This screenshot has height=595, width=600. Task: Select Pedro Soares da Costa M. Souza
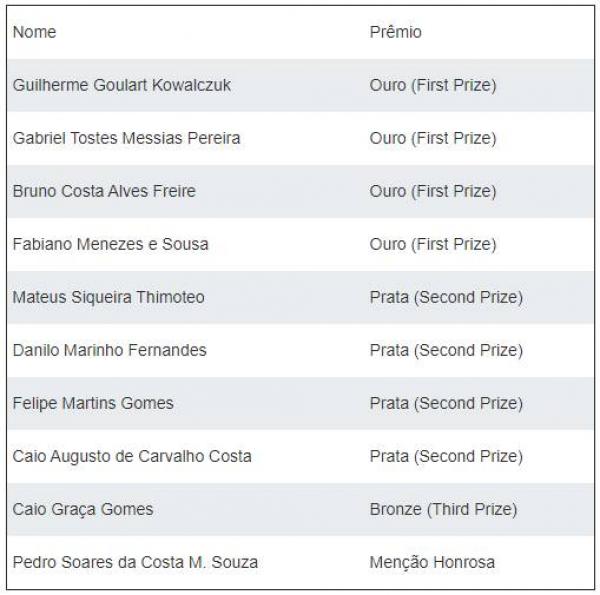135,562
